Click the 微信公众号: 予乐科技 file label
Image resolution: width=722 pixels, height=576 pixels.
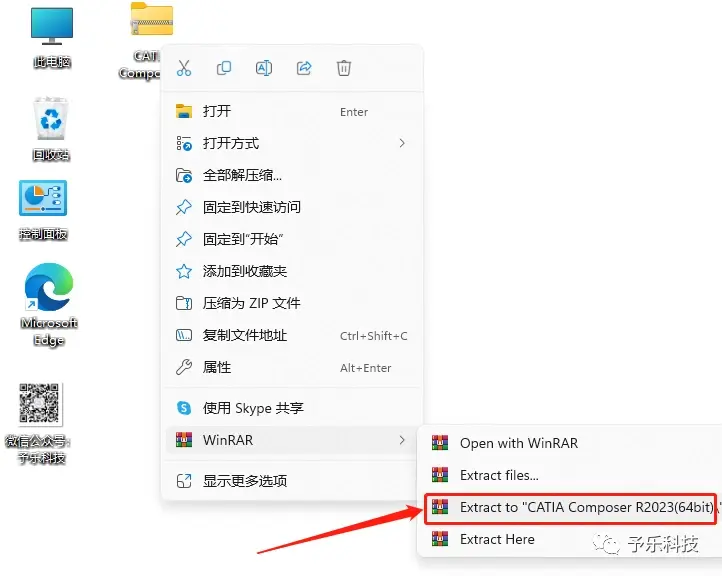39,450
